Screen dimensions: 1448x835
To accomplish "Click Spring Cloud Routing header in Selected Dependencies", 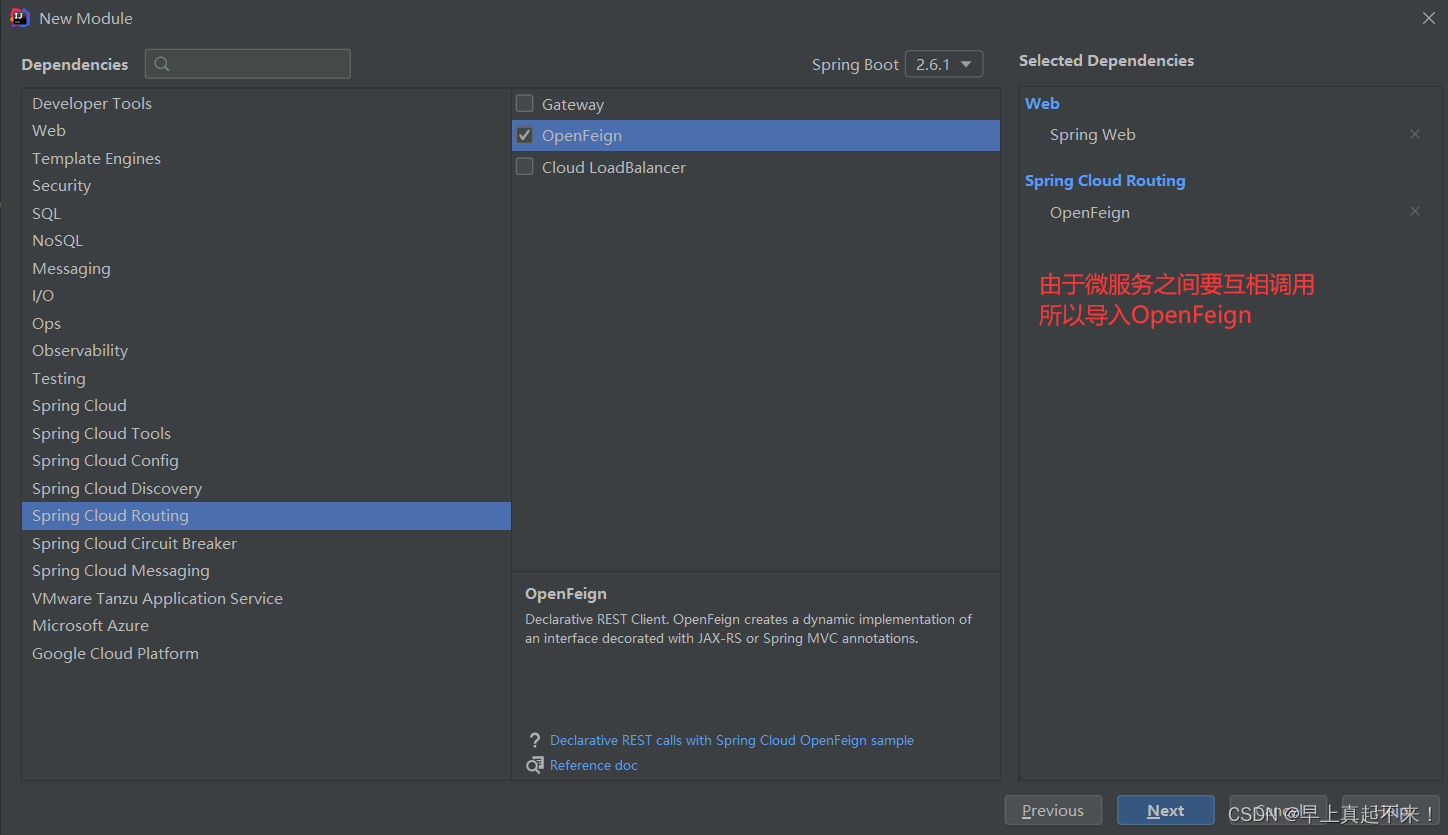I will [x=1105, y=181].
